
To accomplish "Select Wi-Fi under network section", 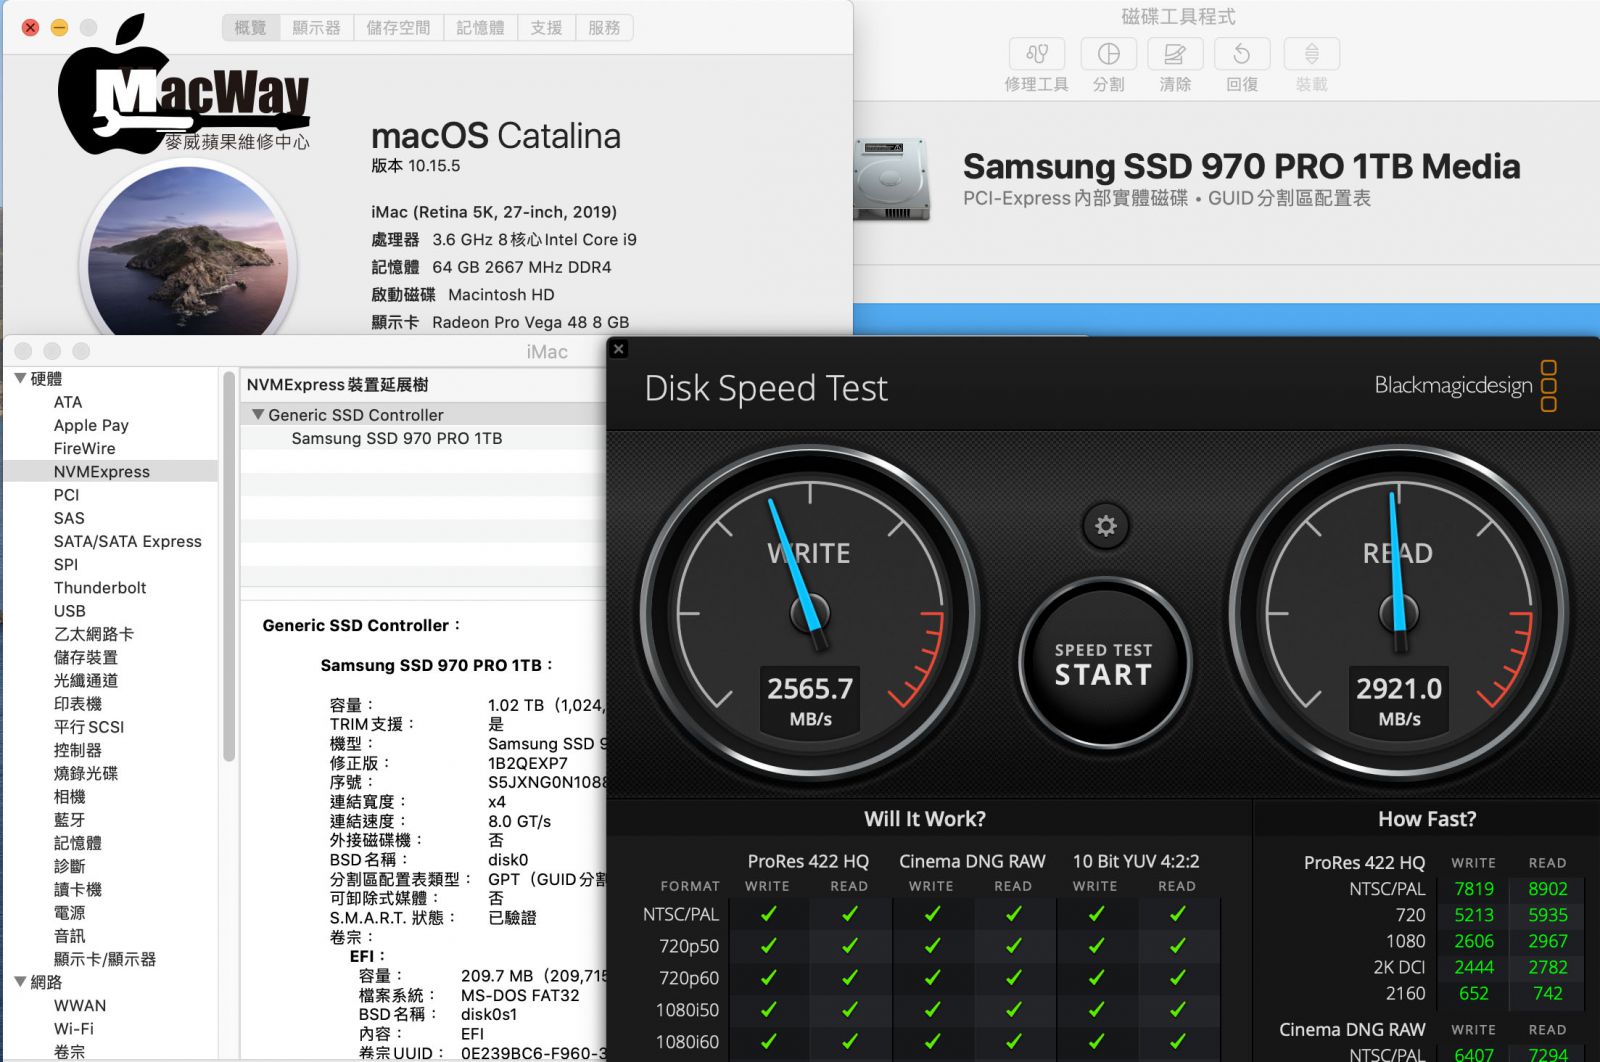I will 73,1028.
